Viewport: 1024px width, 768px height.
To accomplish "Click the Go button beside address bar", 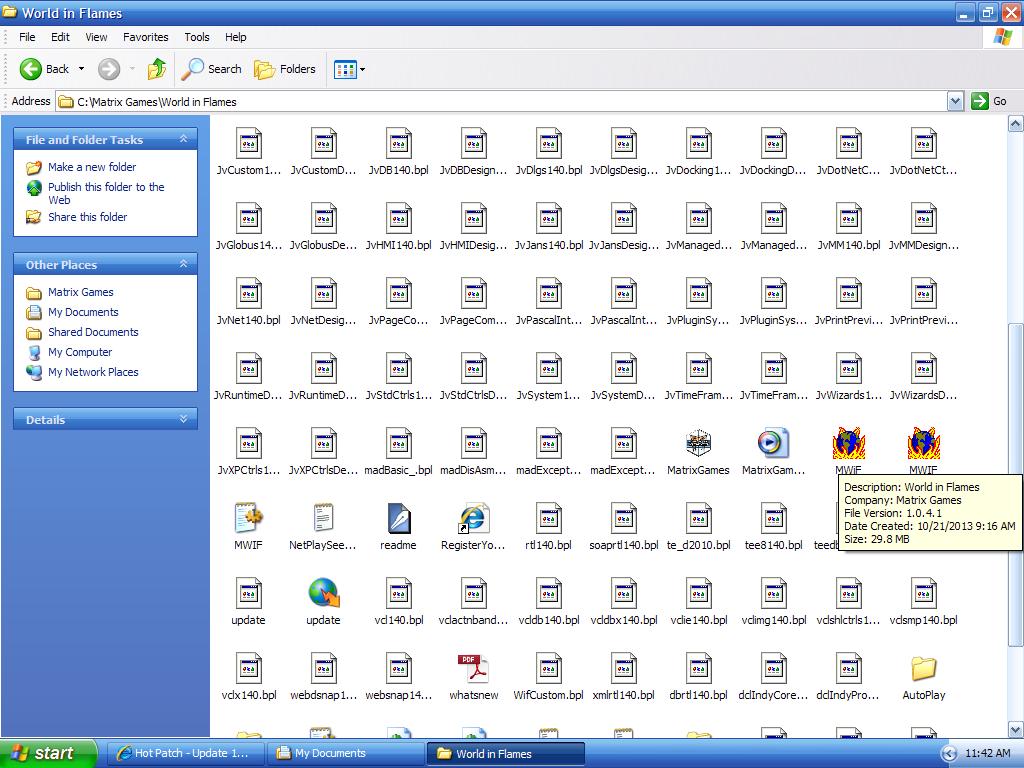I will click(x=989, y=101).
